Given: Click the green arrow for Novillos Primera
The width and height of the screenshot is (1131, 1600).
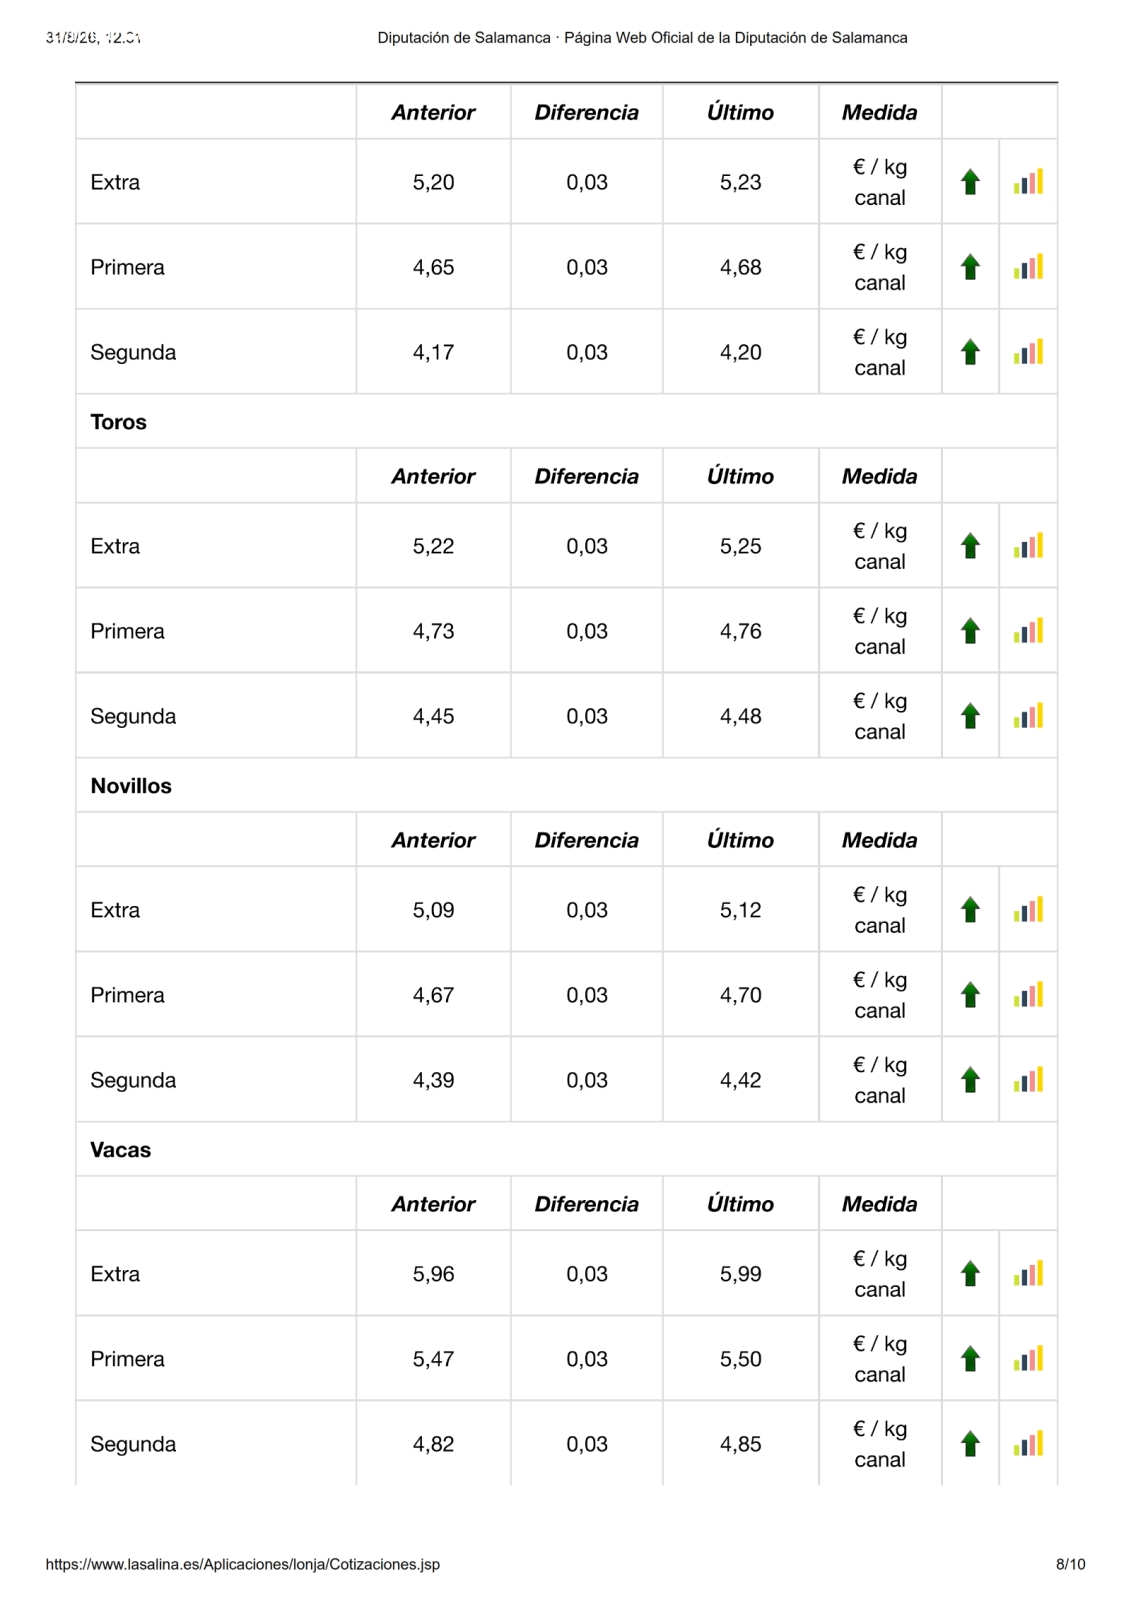Looking at the screenshot, I should [x=970, y=995].
